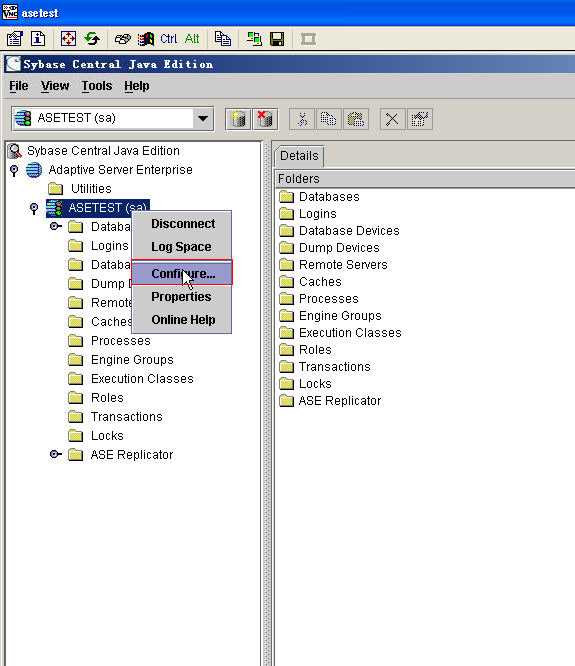Toggle the Ctrl key button in VNC toolbar
Viewport: 575px width, 666px height.
tap(169, 39)
